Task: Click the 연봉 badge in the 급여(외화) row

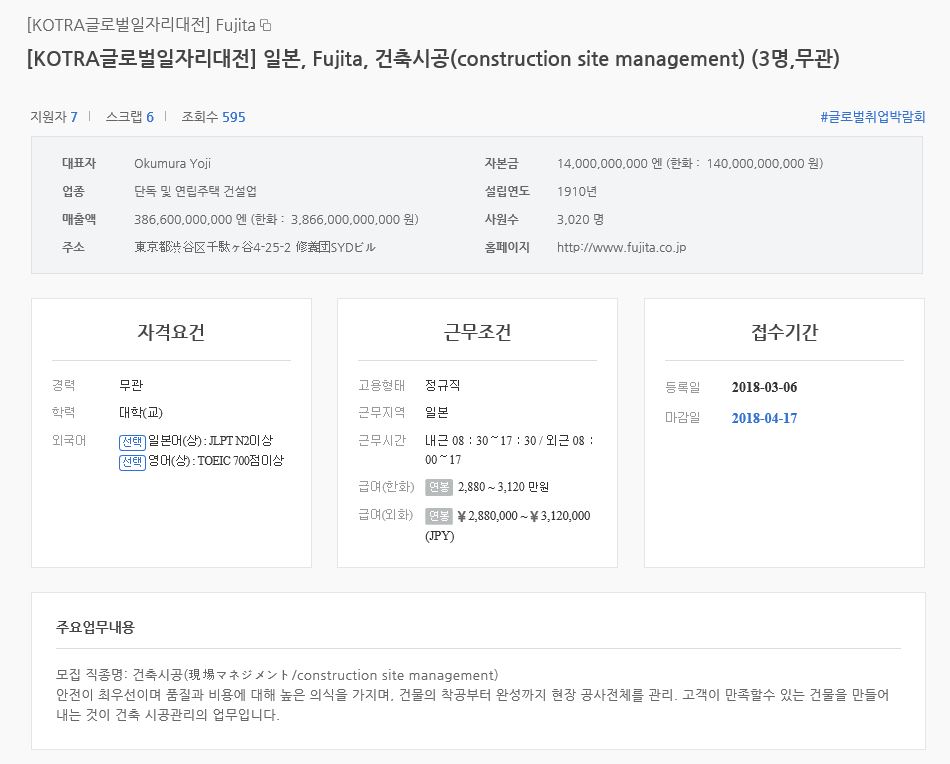Action: [439, 516]
